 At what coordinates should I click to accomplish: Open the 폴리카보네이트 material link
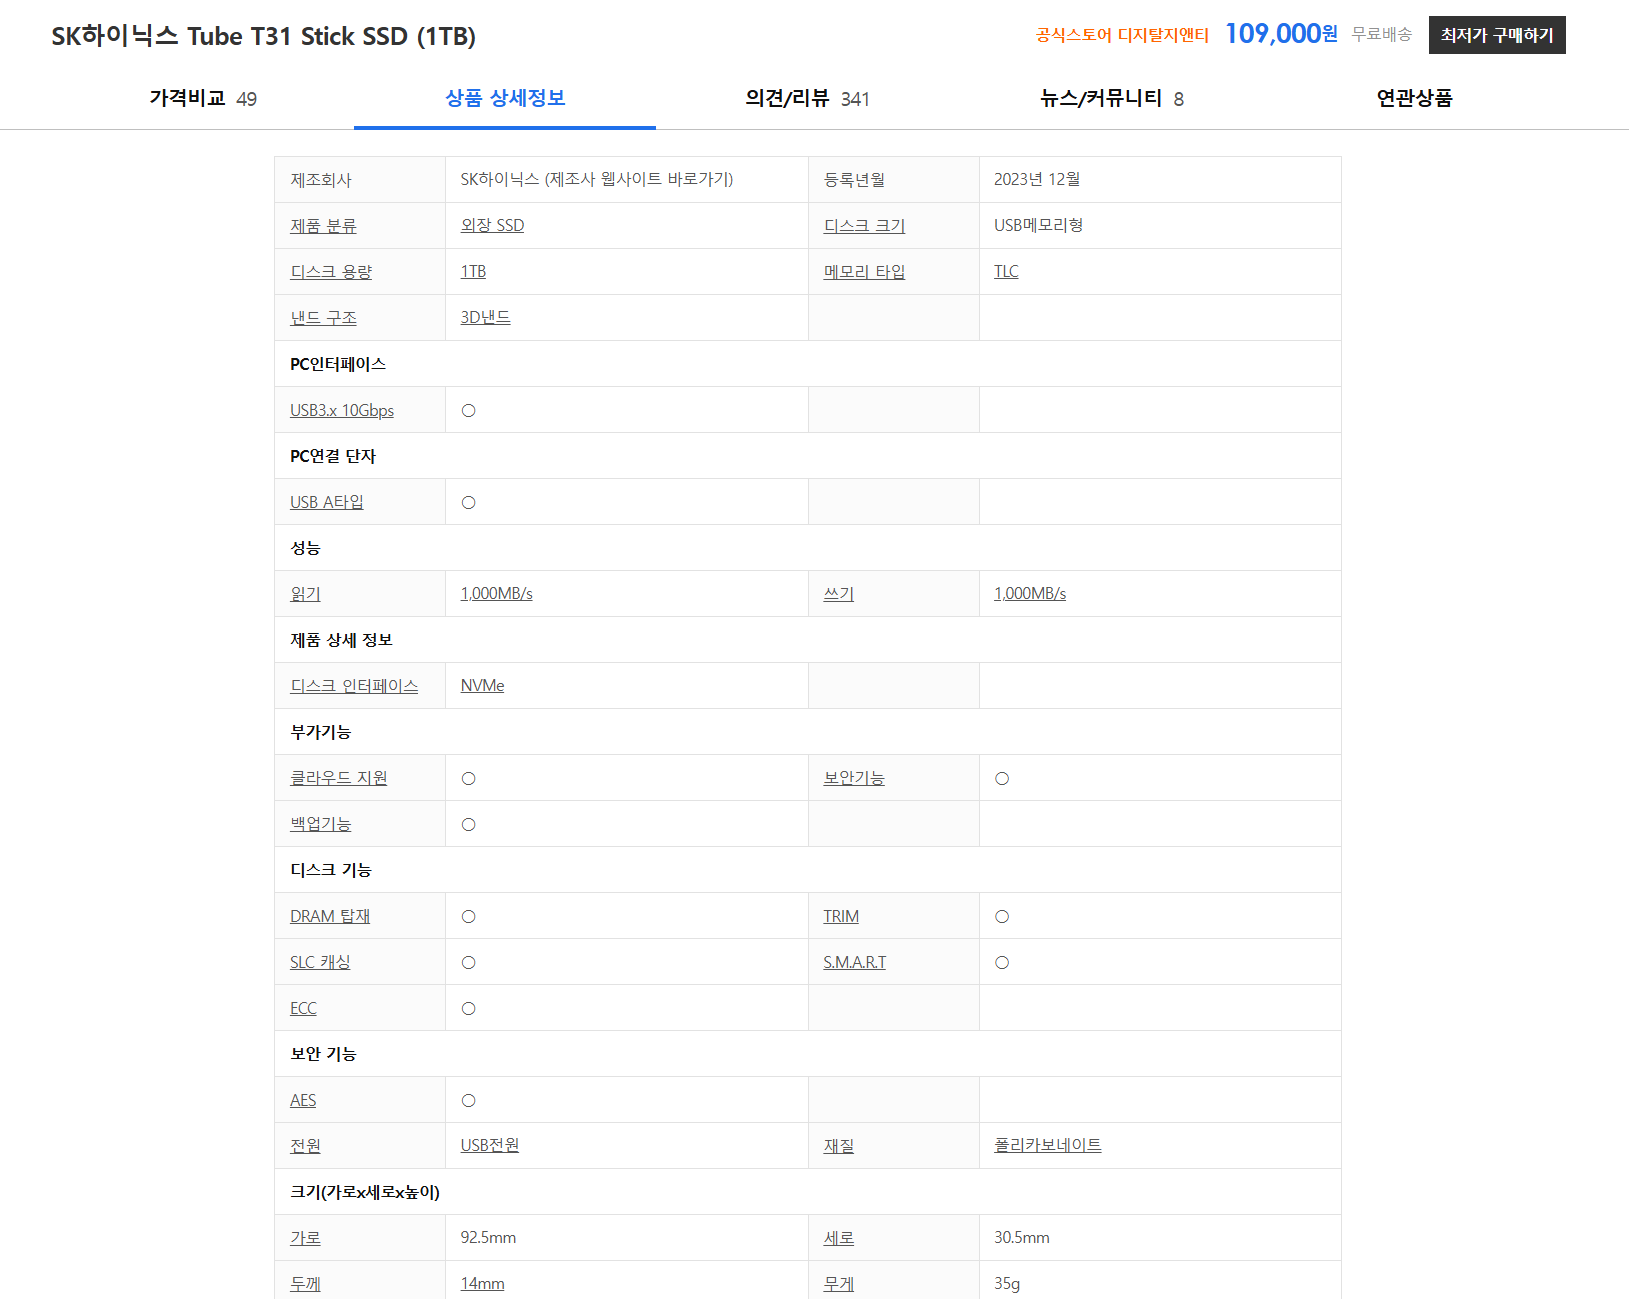tap(1048, 1146)
